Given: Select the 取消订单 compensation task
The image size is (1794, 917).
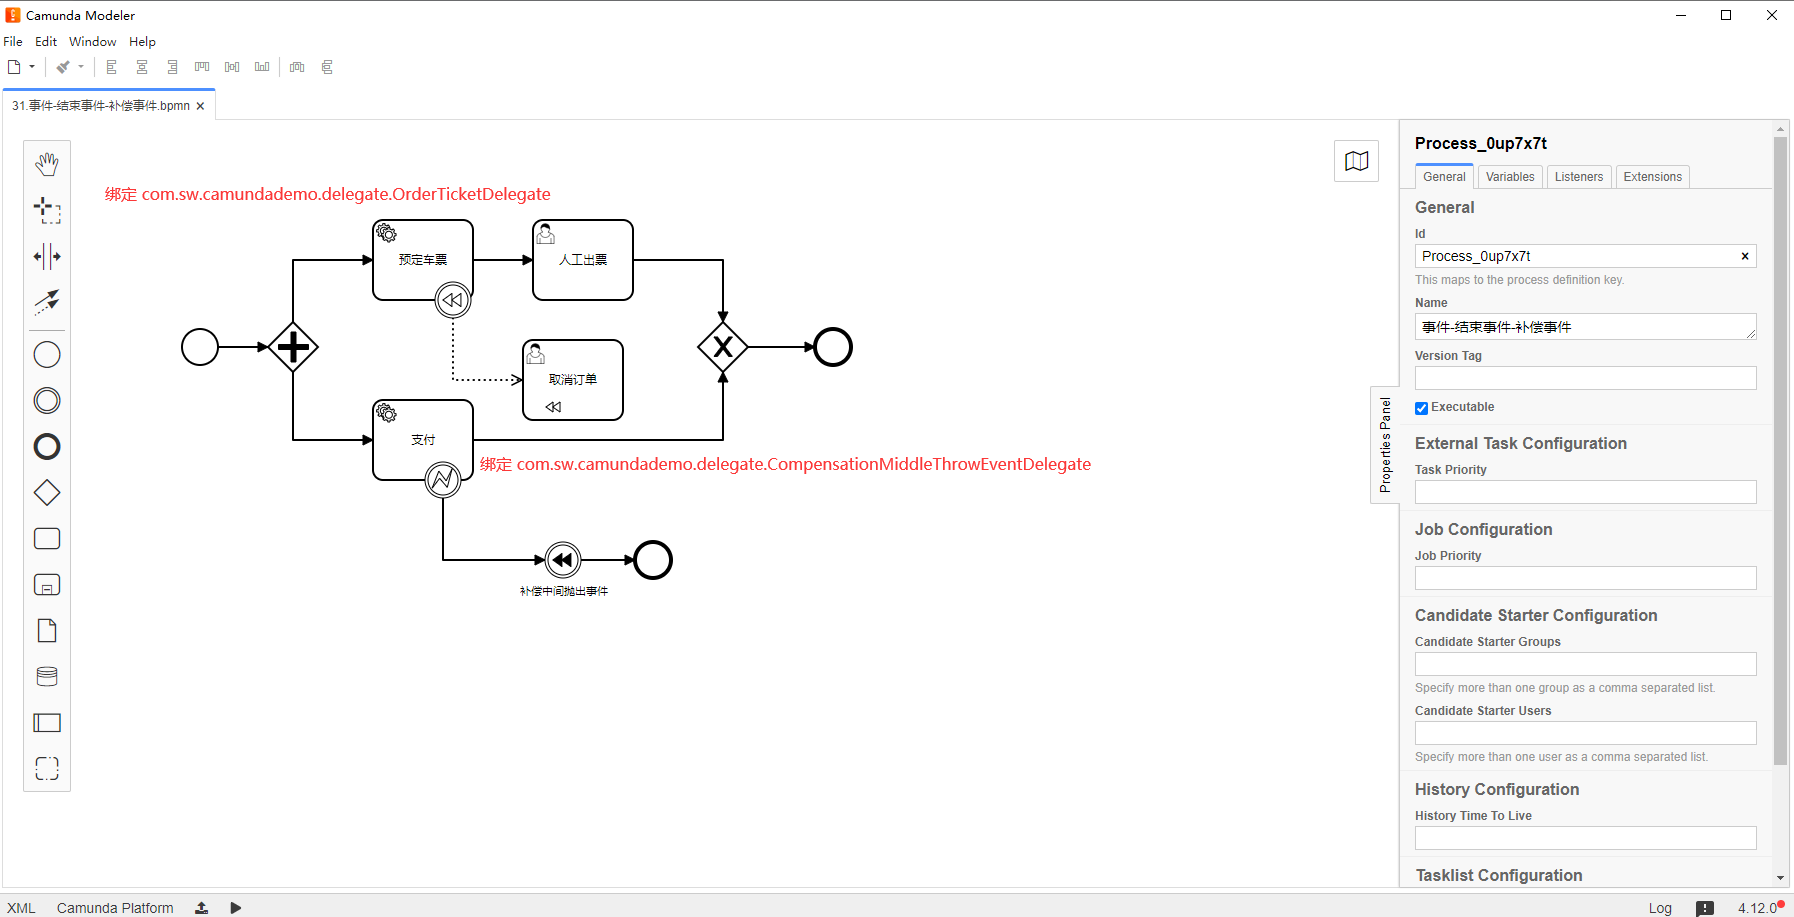Looking at the screenshot, I should click(x=573, y=380).
